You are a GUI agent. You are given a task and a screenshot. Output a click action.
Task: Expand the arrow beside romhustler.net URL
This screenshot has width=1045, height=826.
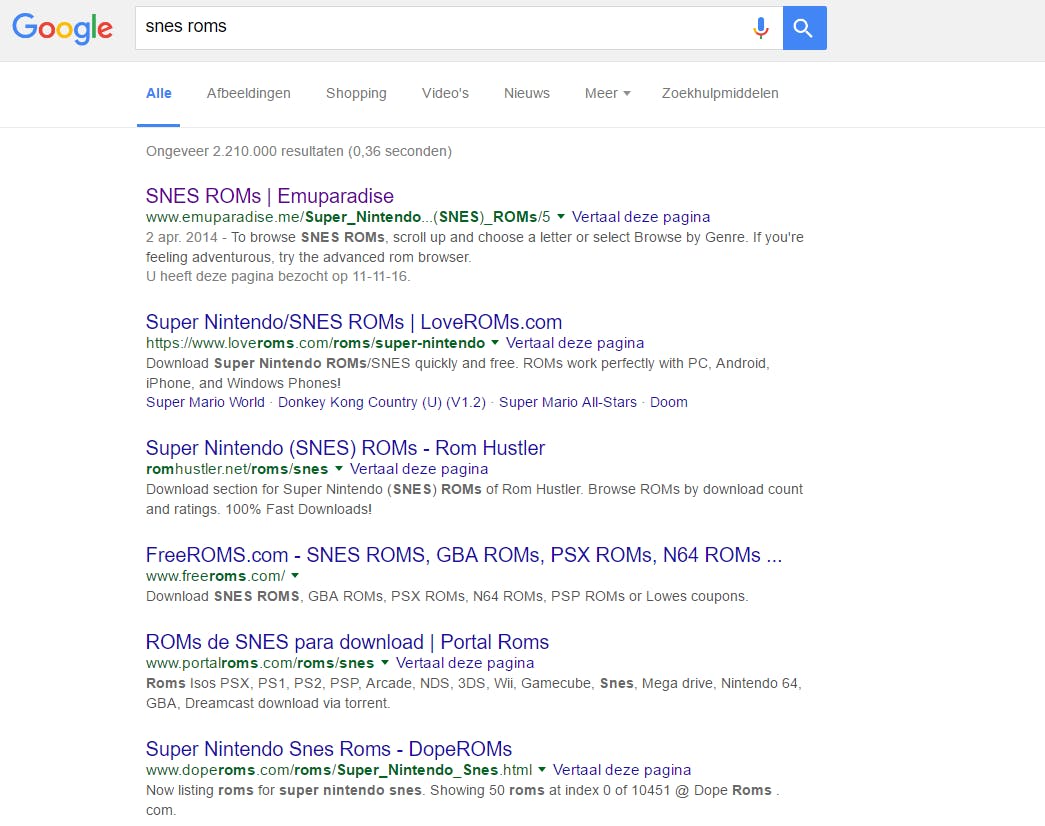pyautogui.click(x=339, y=469)
